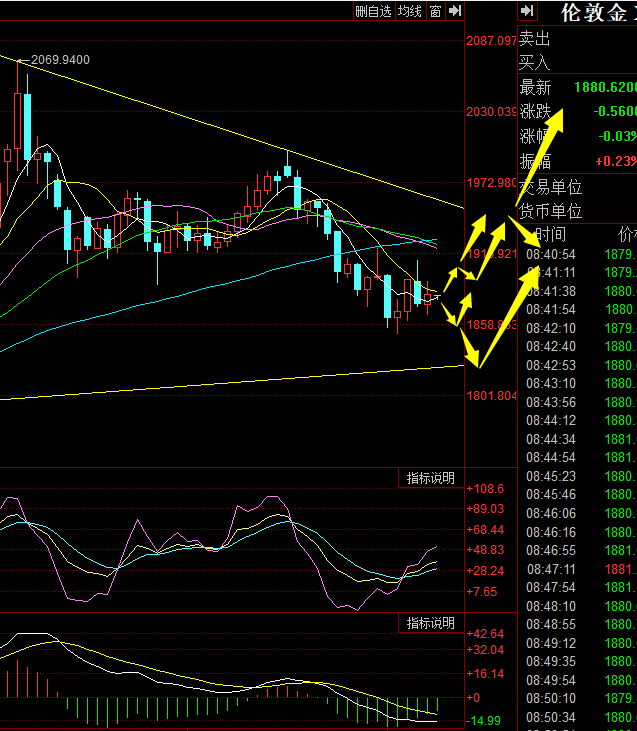
Task: Open 指标说明 for the upper oscillator panel
Action: [x=430, y=478]
